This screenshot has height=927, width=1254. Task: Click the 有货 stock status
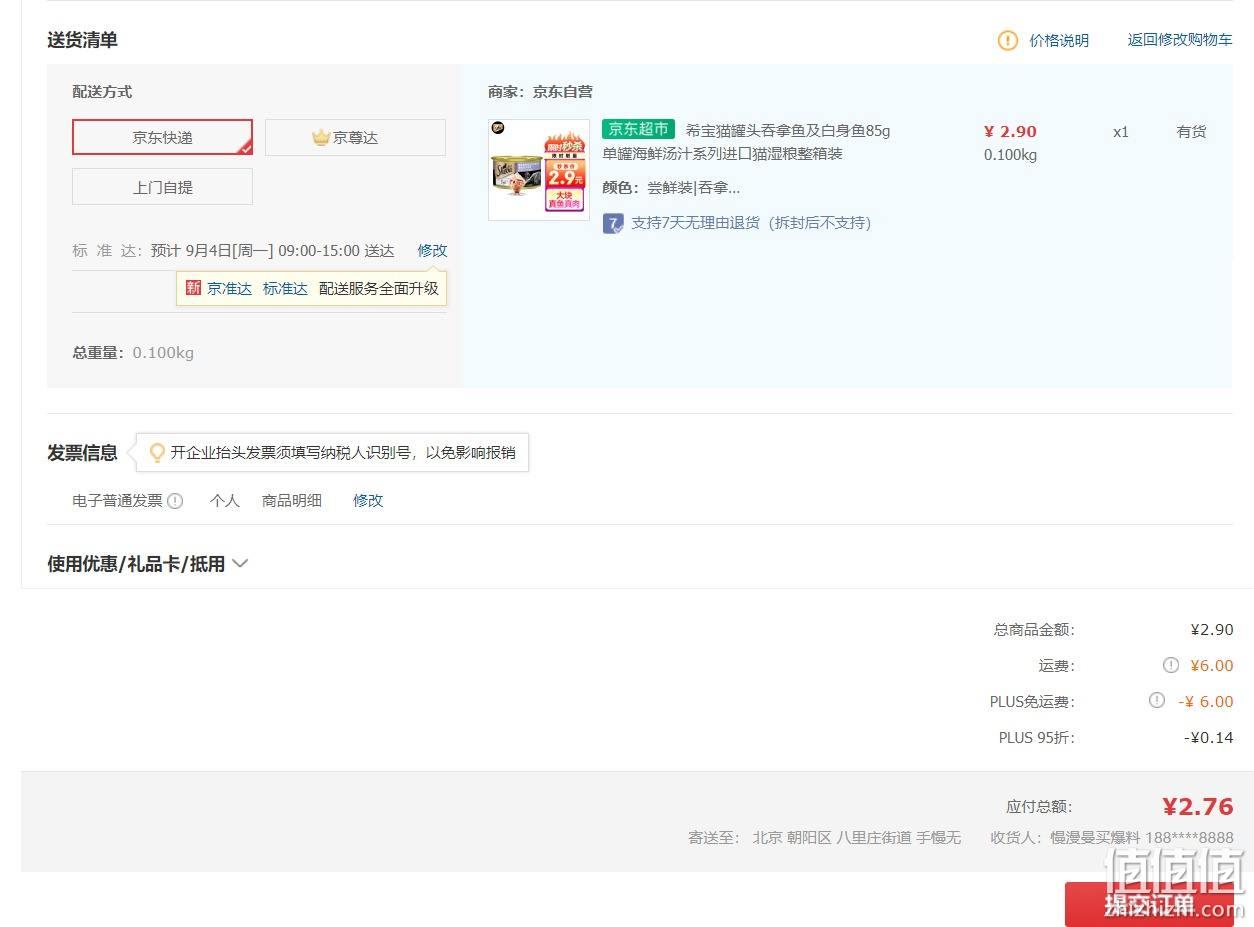pos(1191,131)
